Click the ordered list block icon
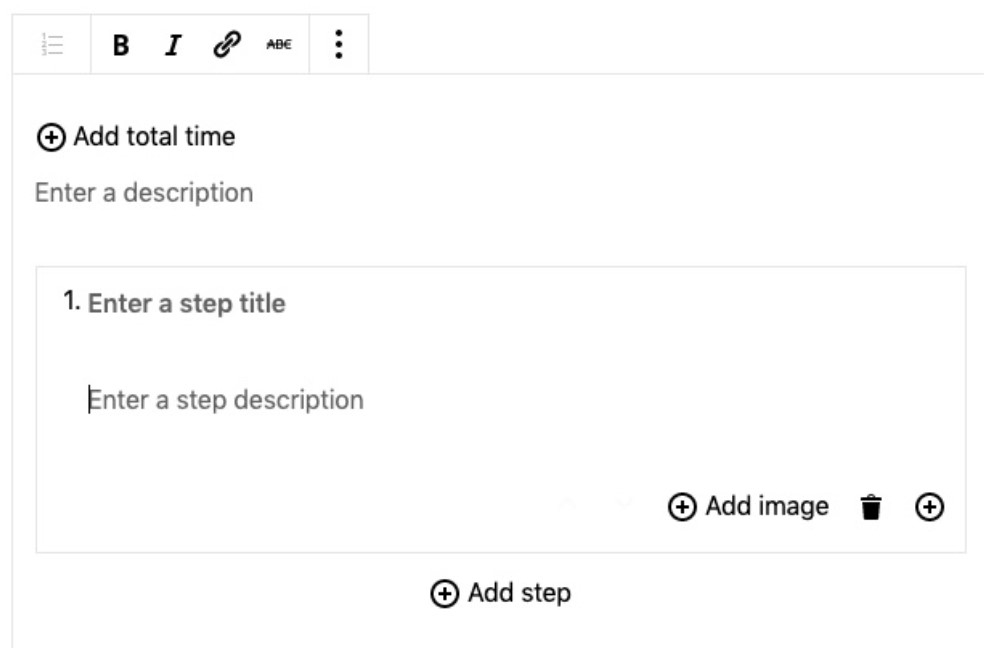 52,45
